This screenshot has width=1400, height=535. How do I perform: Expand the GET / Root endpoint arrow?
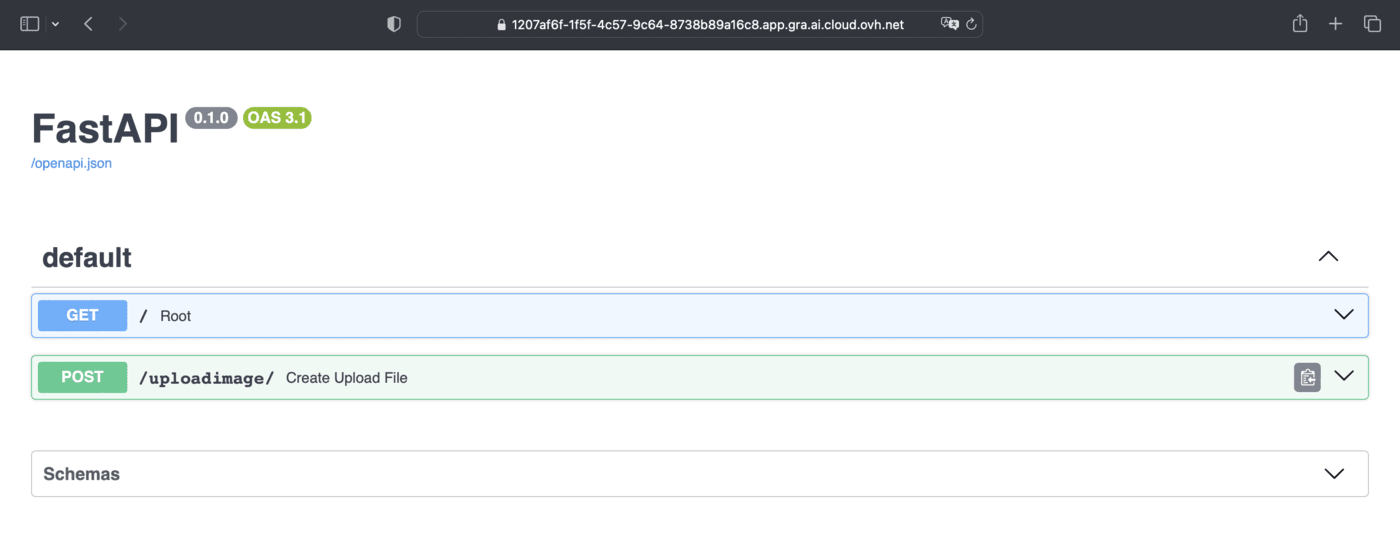1343,315
